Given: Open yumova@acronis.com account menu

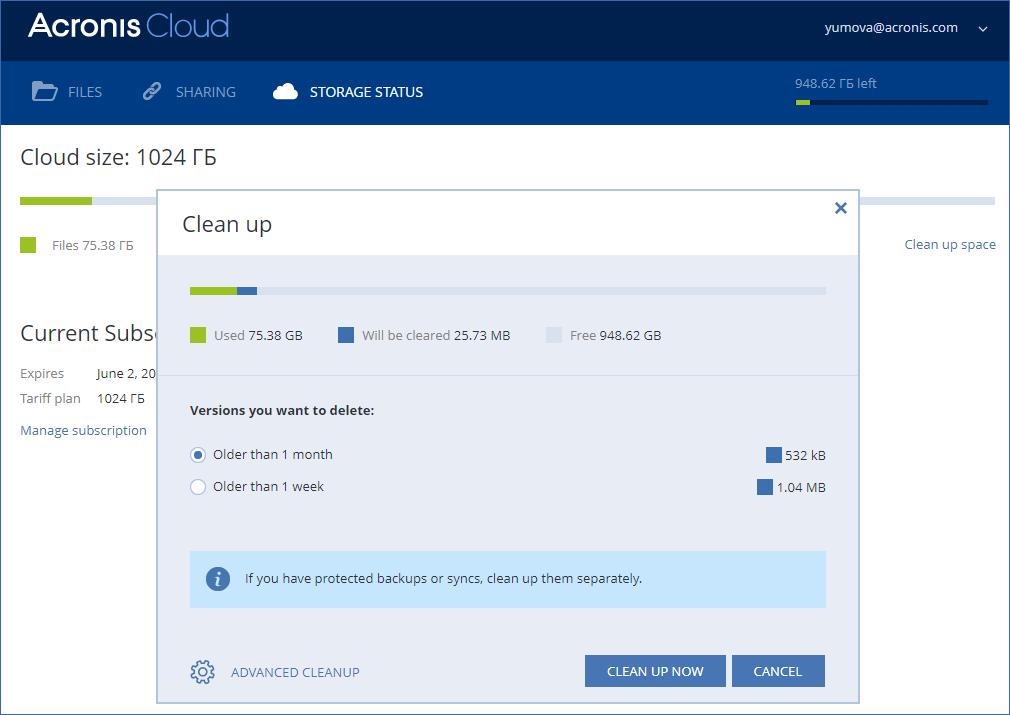Looking at the screenshot, I should pos(891,28).
